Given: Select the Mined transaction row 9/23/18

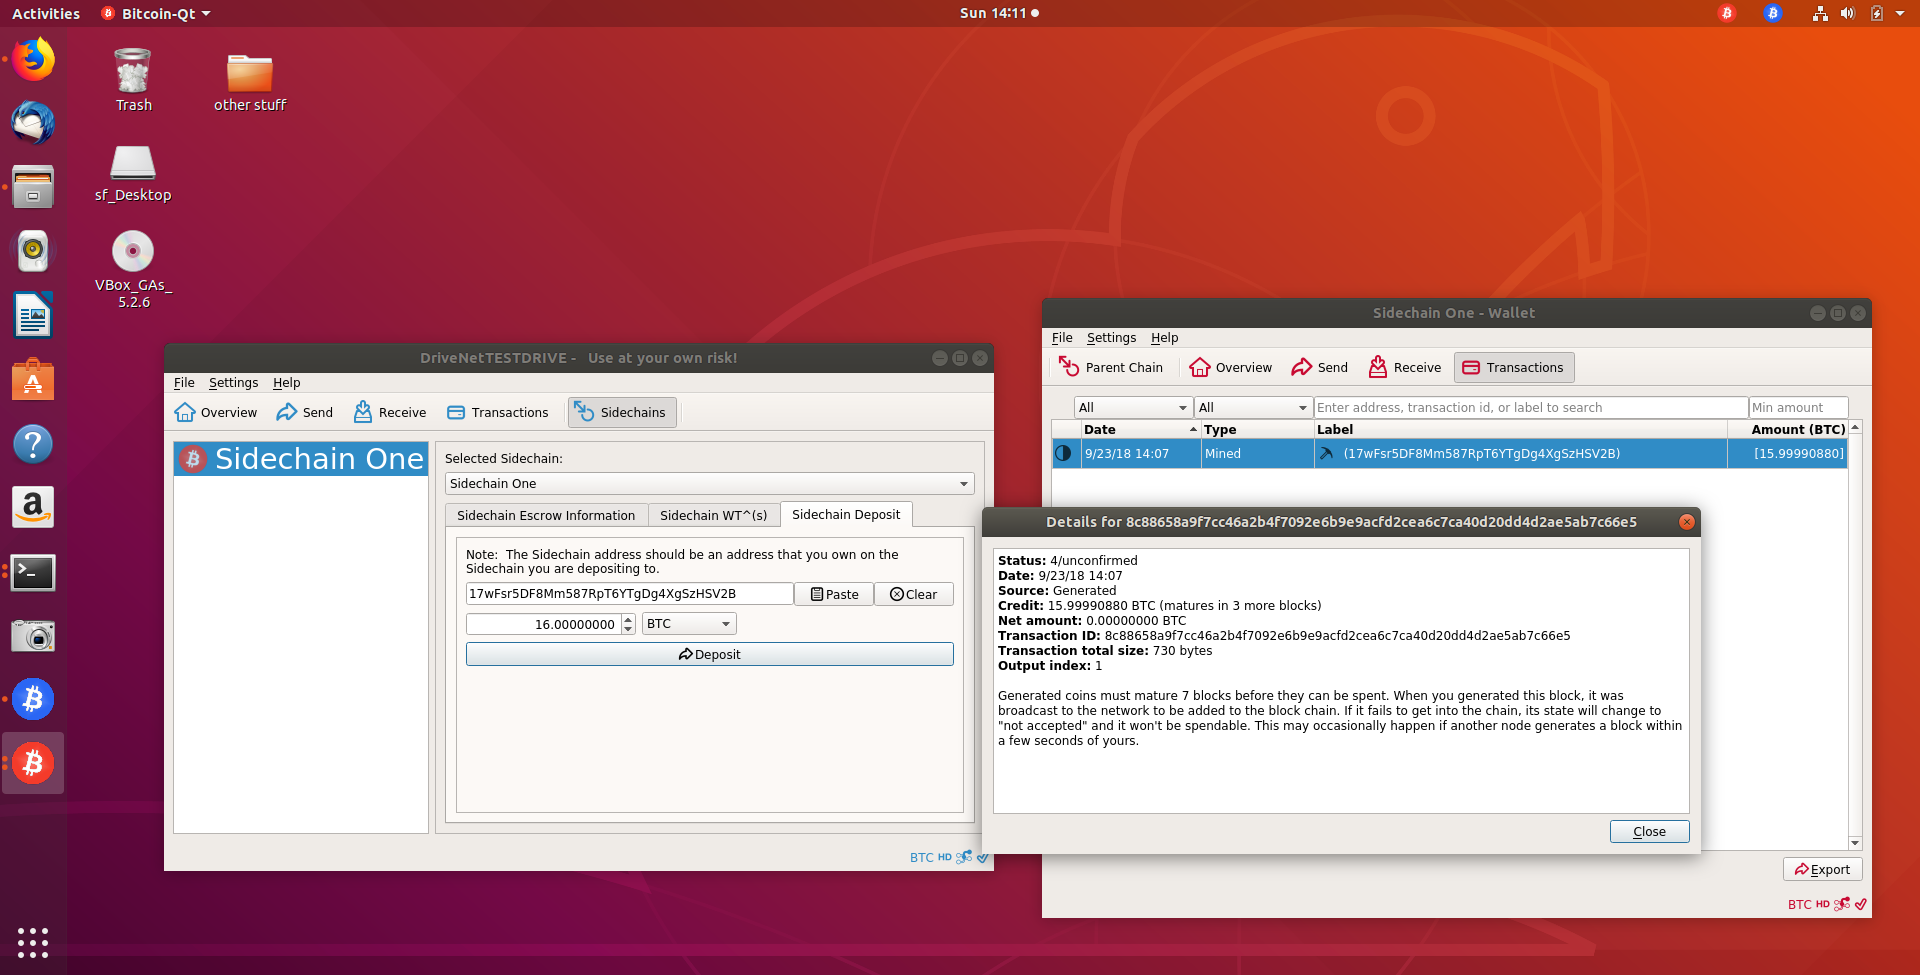Looking at the screenshot, I should (1449, 453).
